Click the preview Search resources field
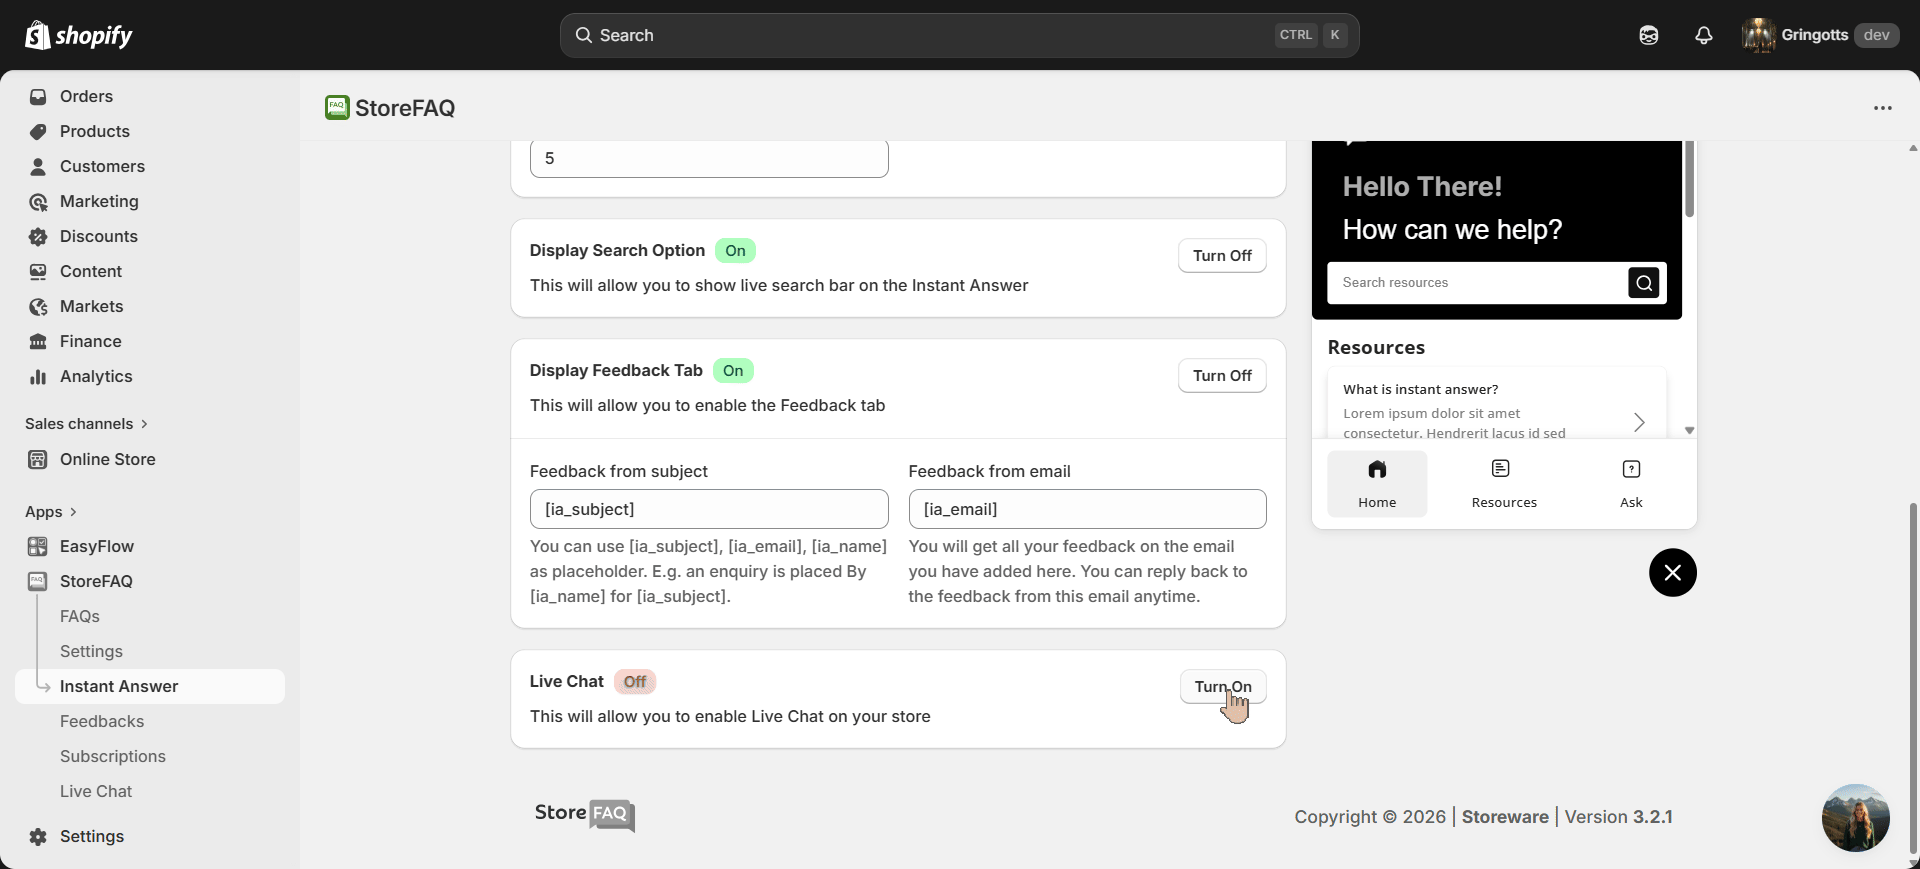 click(1478, 283)
